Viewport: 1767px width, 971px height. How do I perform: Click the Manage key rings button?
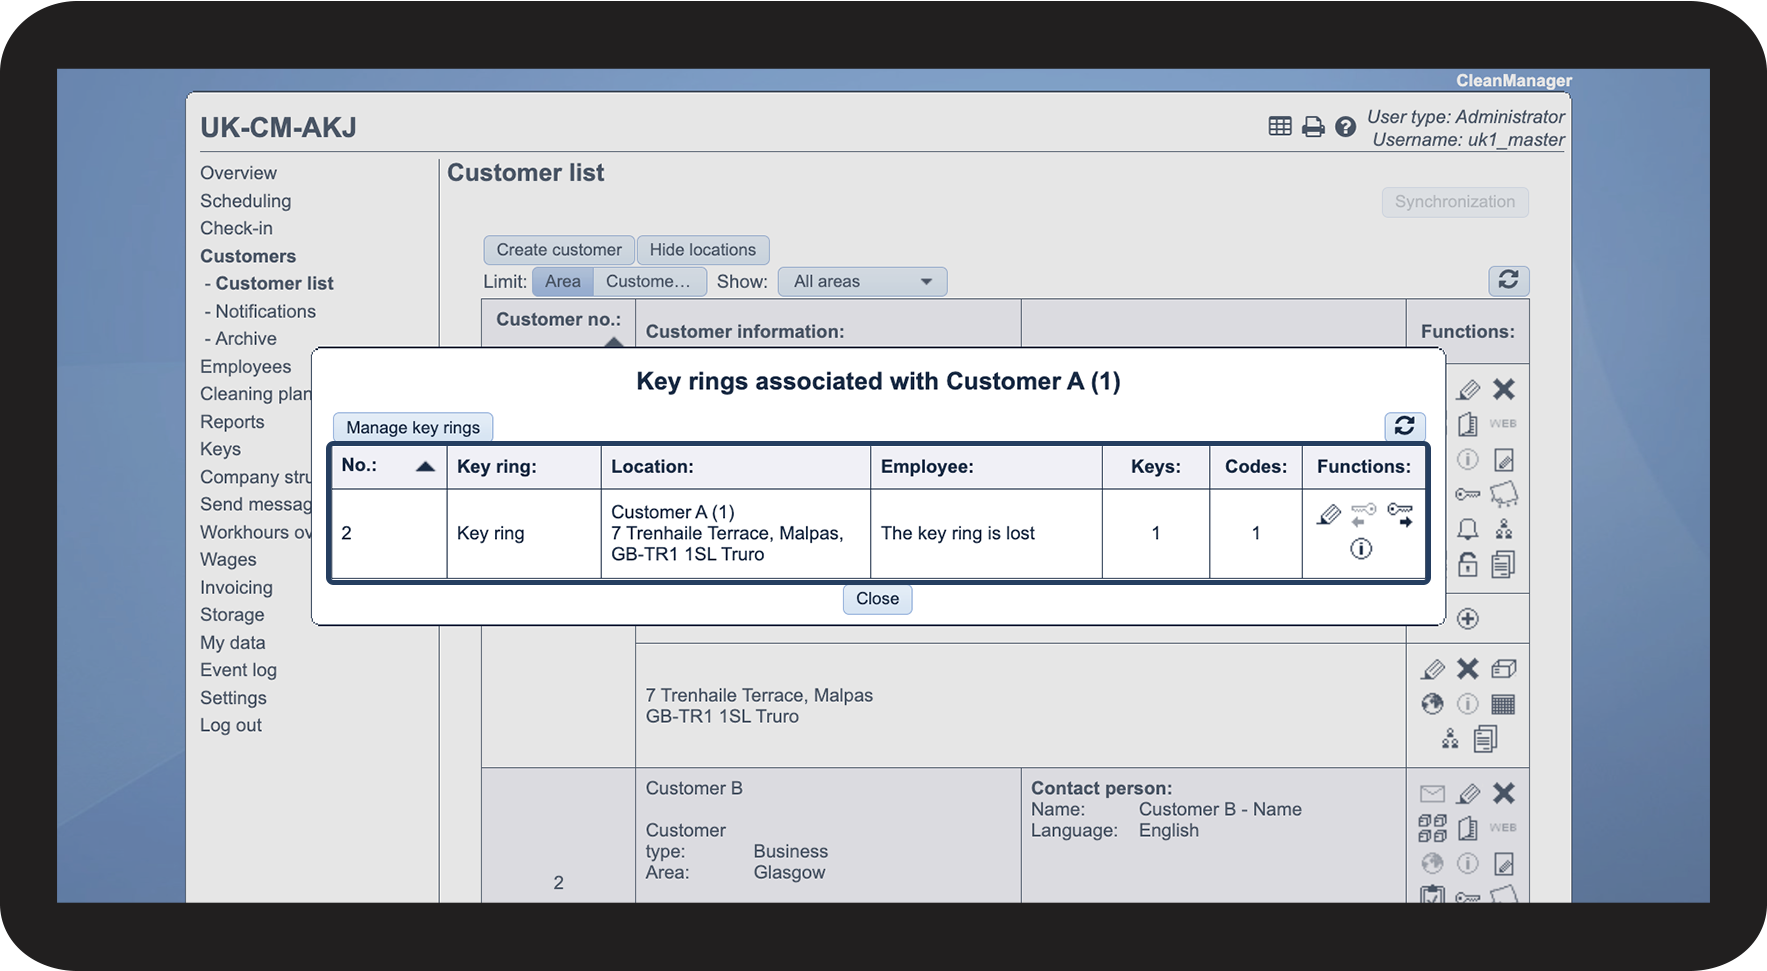click(x=412, y=428)
